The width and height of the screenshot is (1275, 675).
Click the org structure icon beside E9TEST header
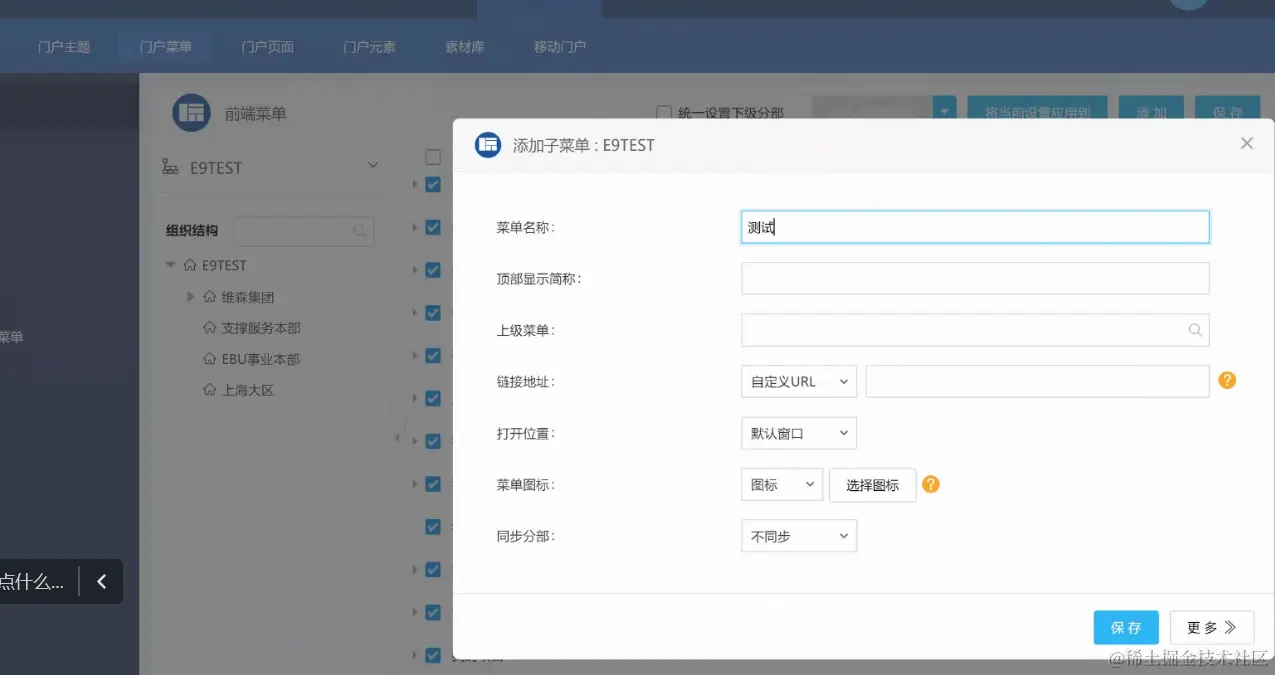pyautogui.click(x=170, y=167)
